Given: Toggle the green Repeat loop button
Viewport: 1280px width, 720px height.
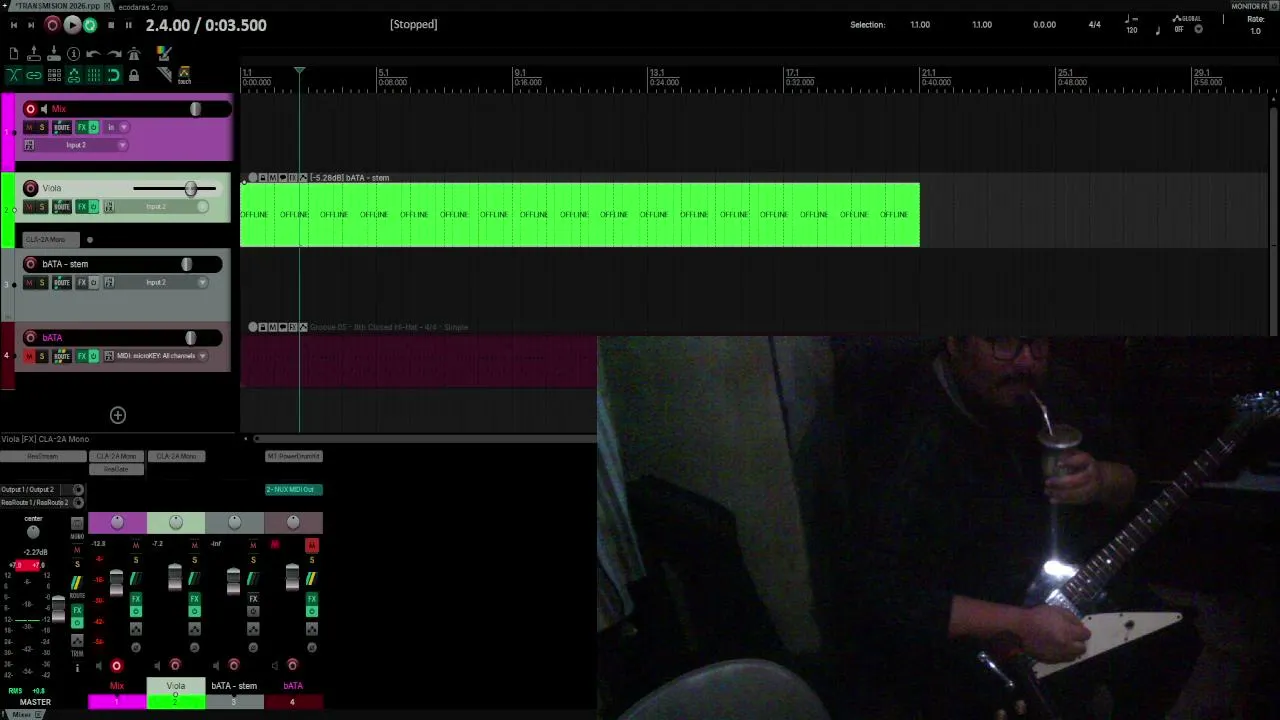Looking at the screenshot, I should click(90, 25).
